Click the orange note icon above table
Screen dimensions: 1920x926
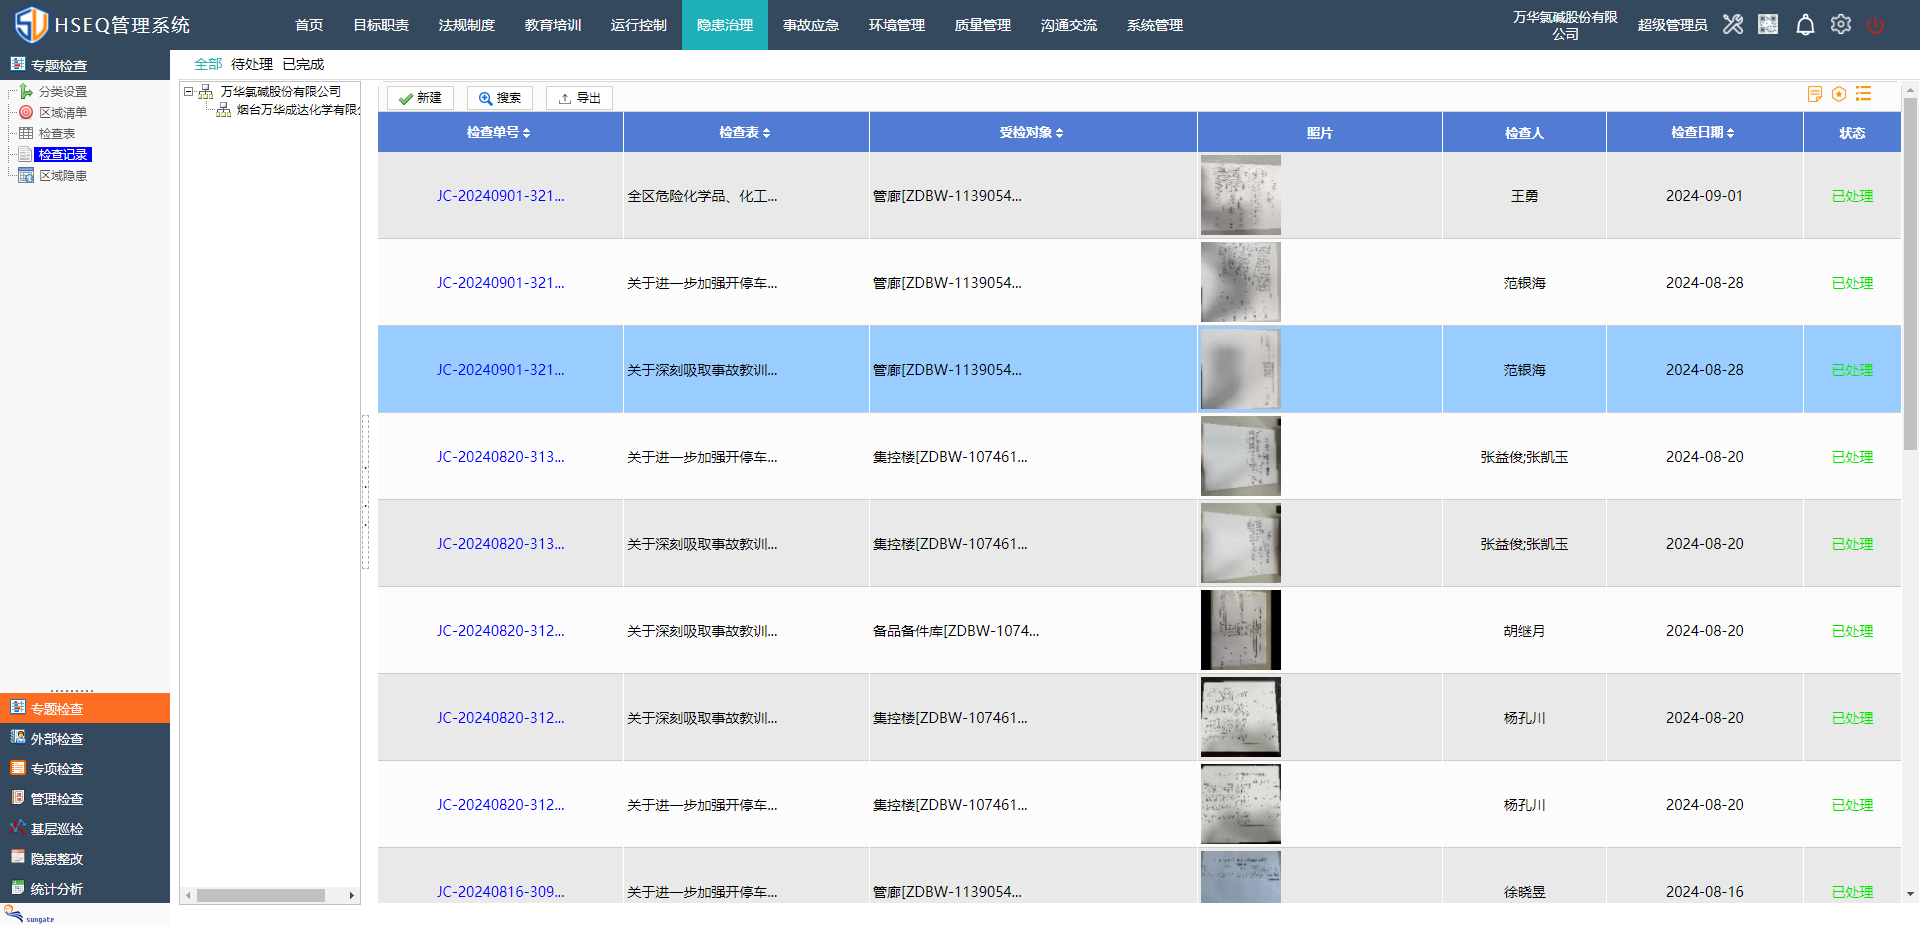[1815, 94]
